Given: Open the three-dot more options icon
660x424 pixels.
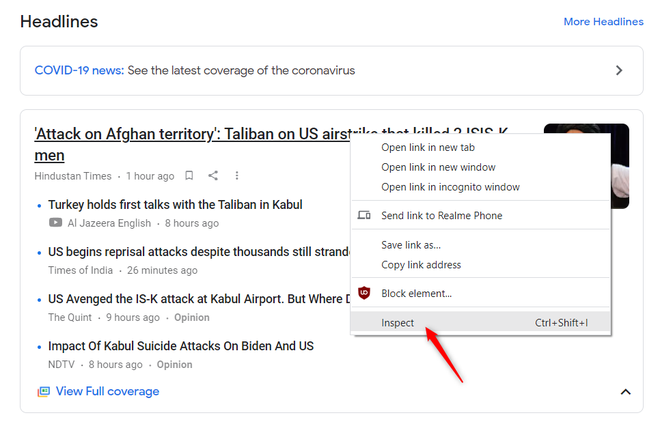Looking at the screenshot, I should coord(237,176).
